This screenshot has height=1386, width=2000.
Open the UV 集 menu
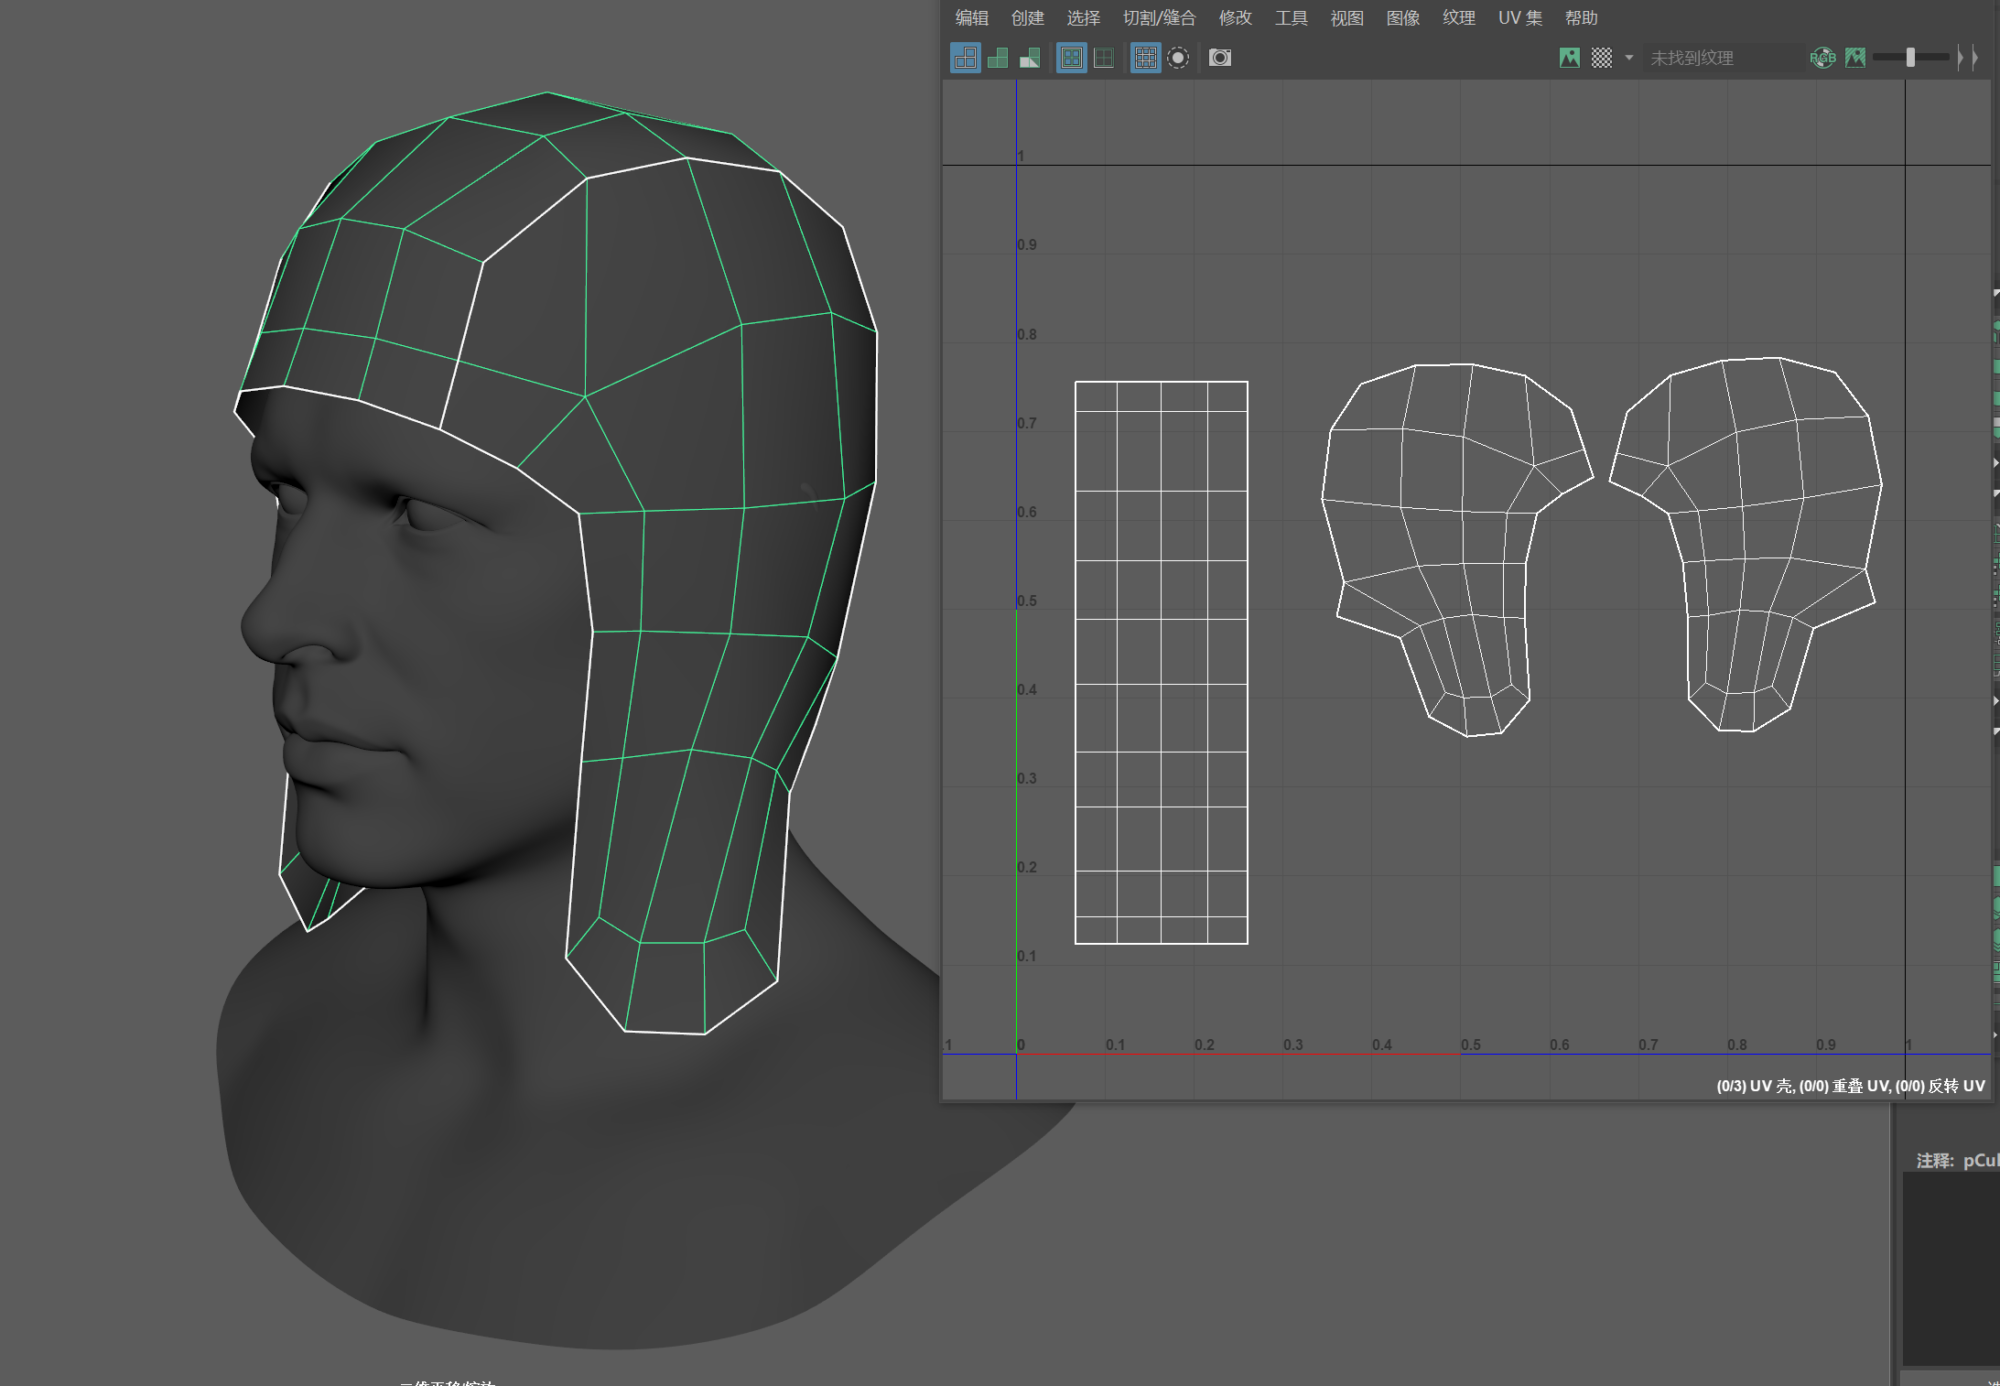pyautogui.click(x=1519, y=18)
